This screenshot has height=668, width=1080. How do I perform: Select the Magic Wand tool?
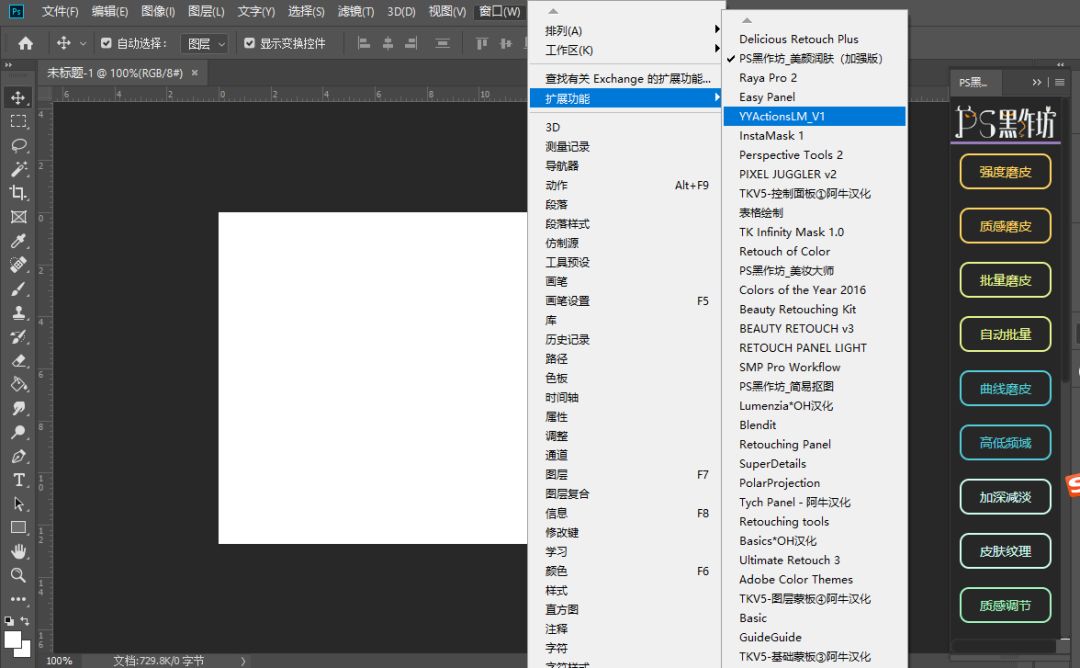click(x=18, y=169)
